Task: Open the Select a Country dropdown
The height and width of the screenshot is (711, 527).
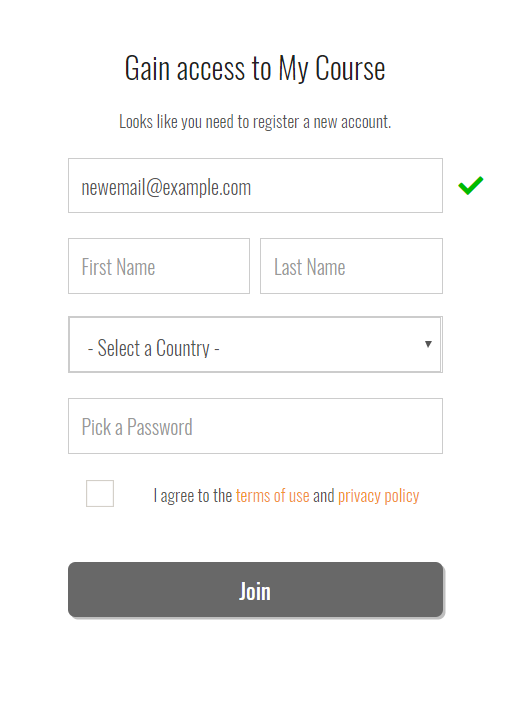Action: [255, 345]
